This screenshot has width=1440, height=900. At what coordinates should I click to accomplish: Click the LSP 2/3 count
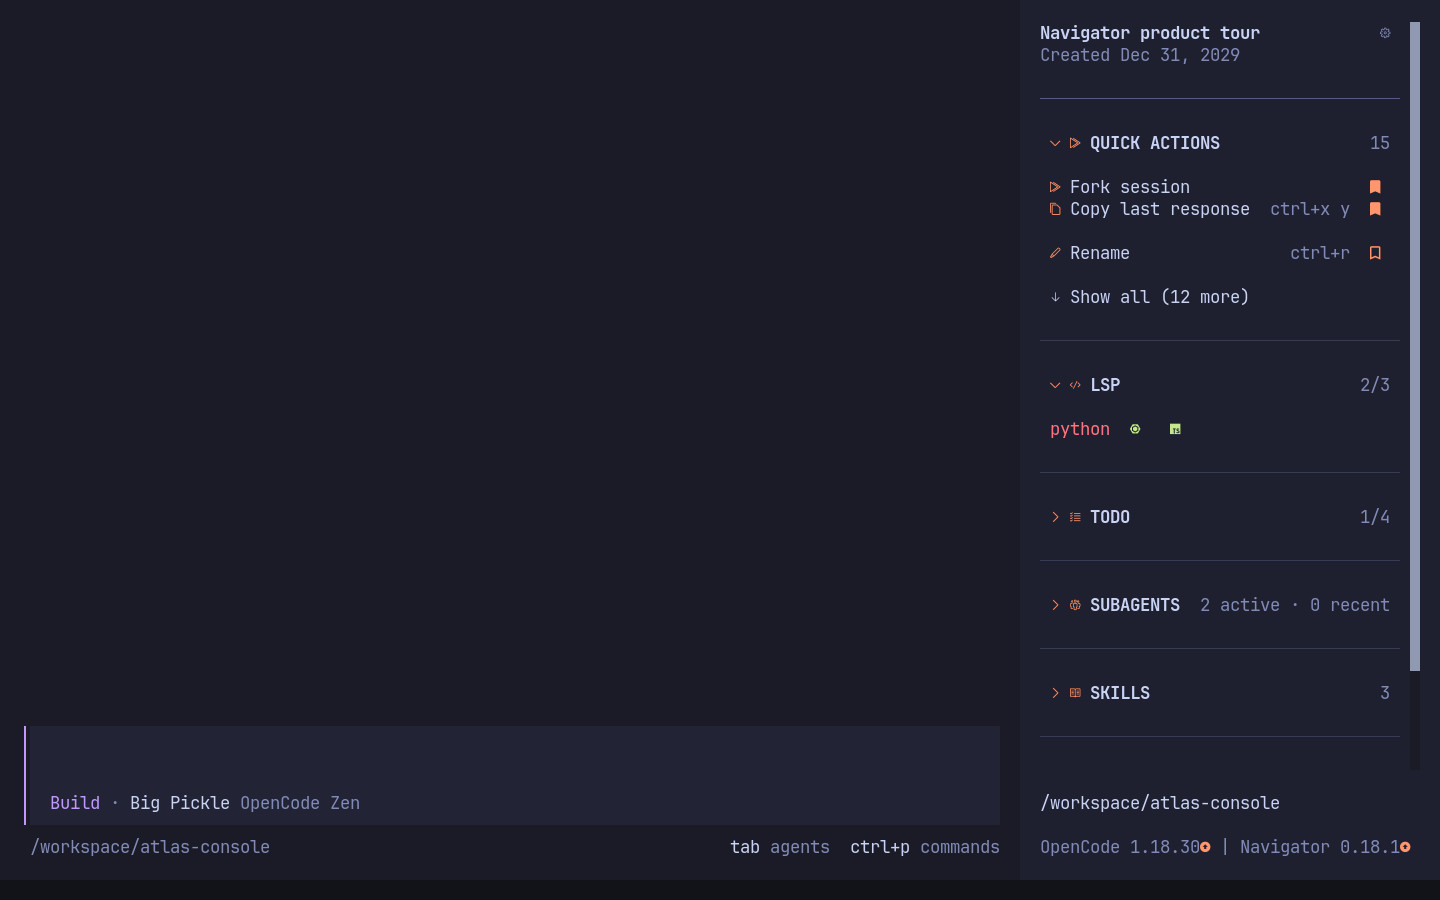coord(1375,385)
